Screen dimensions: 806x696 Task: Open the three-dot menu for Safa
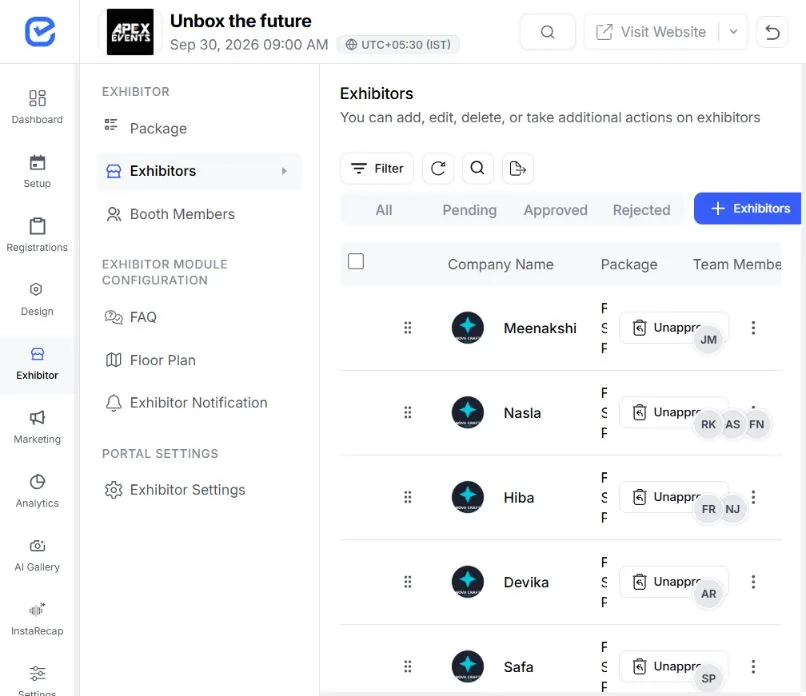point(753,667)
